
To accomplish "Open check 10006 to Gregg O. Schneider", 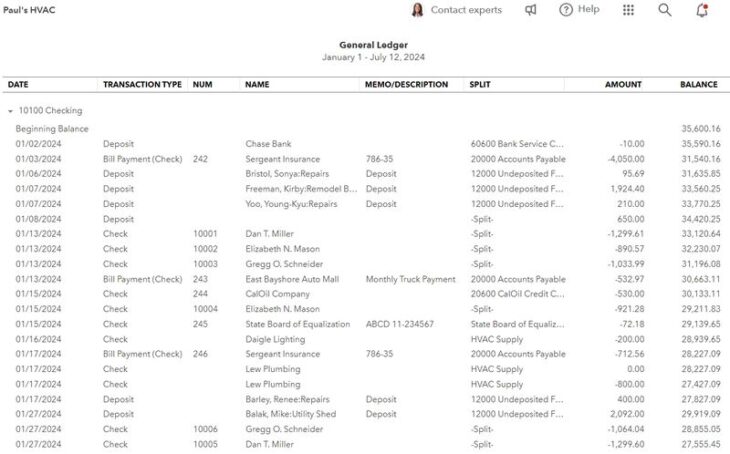I will 205,429.
